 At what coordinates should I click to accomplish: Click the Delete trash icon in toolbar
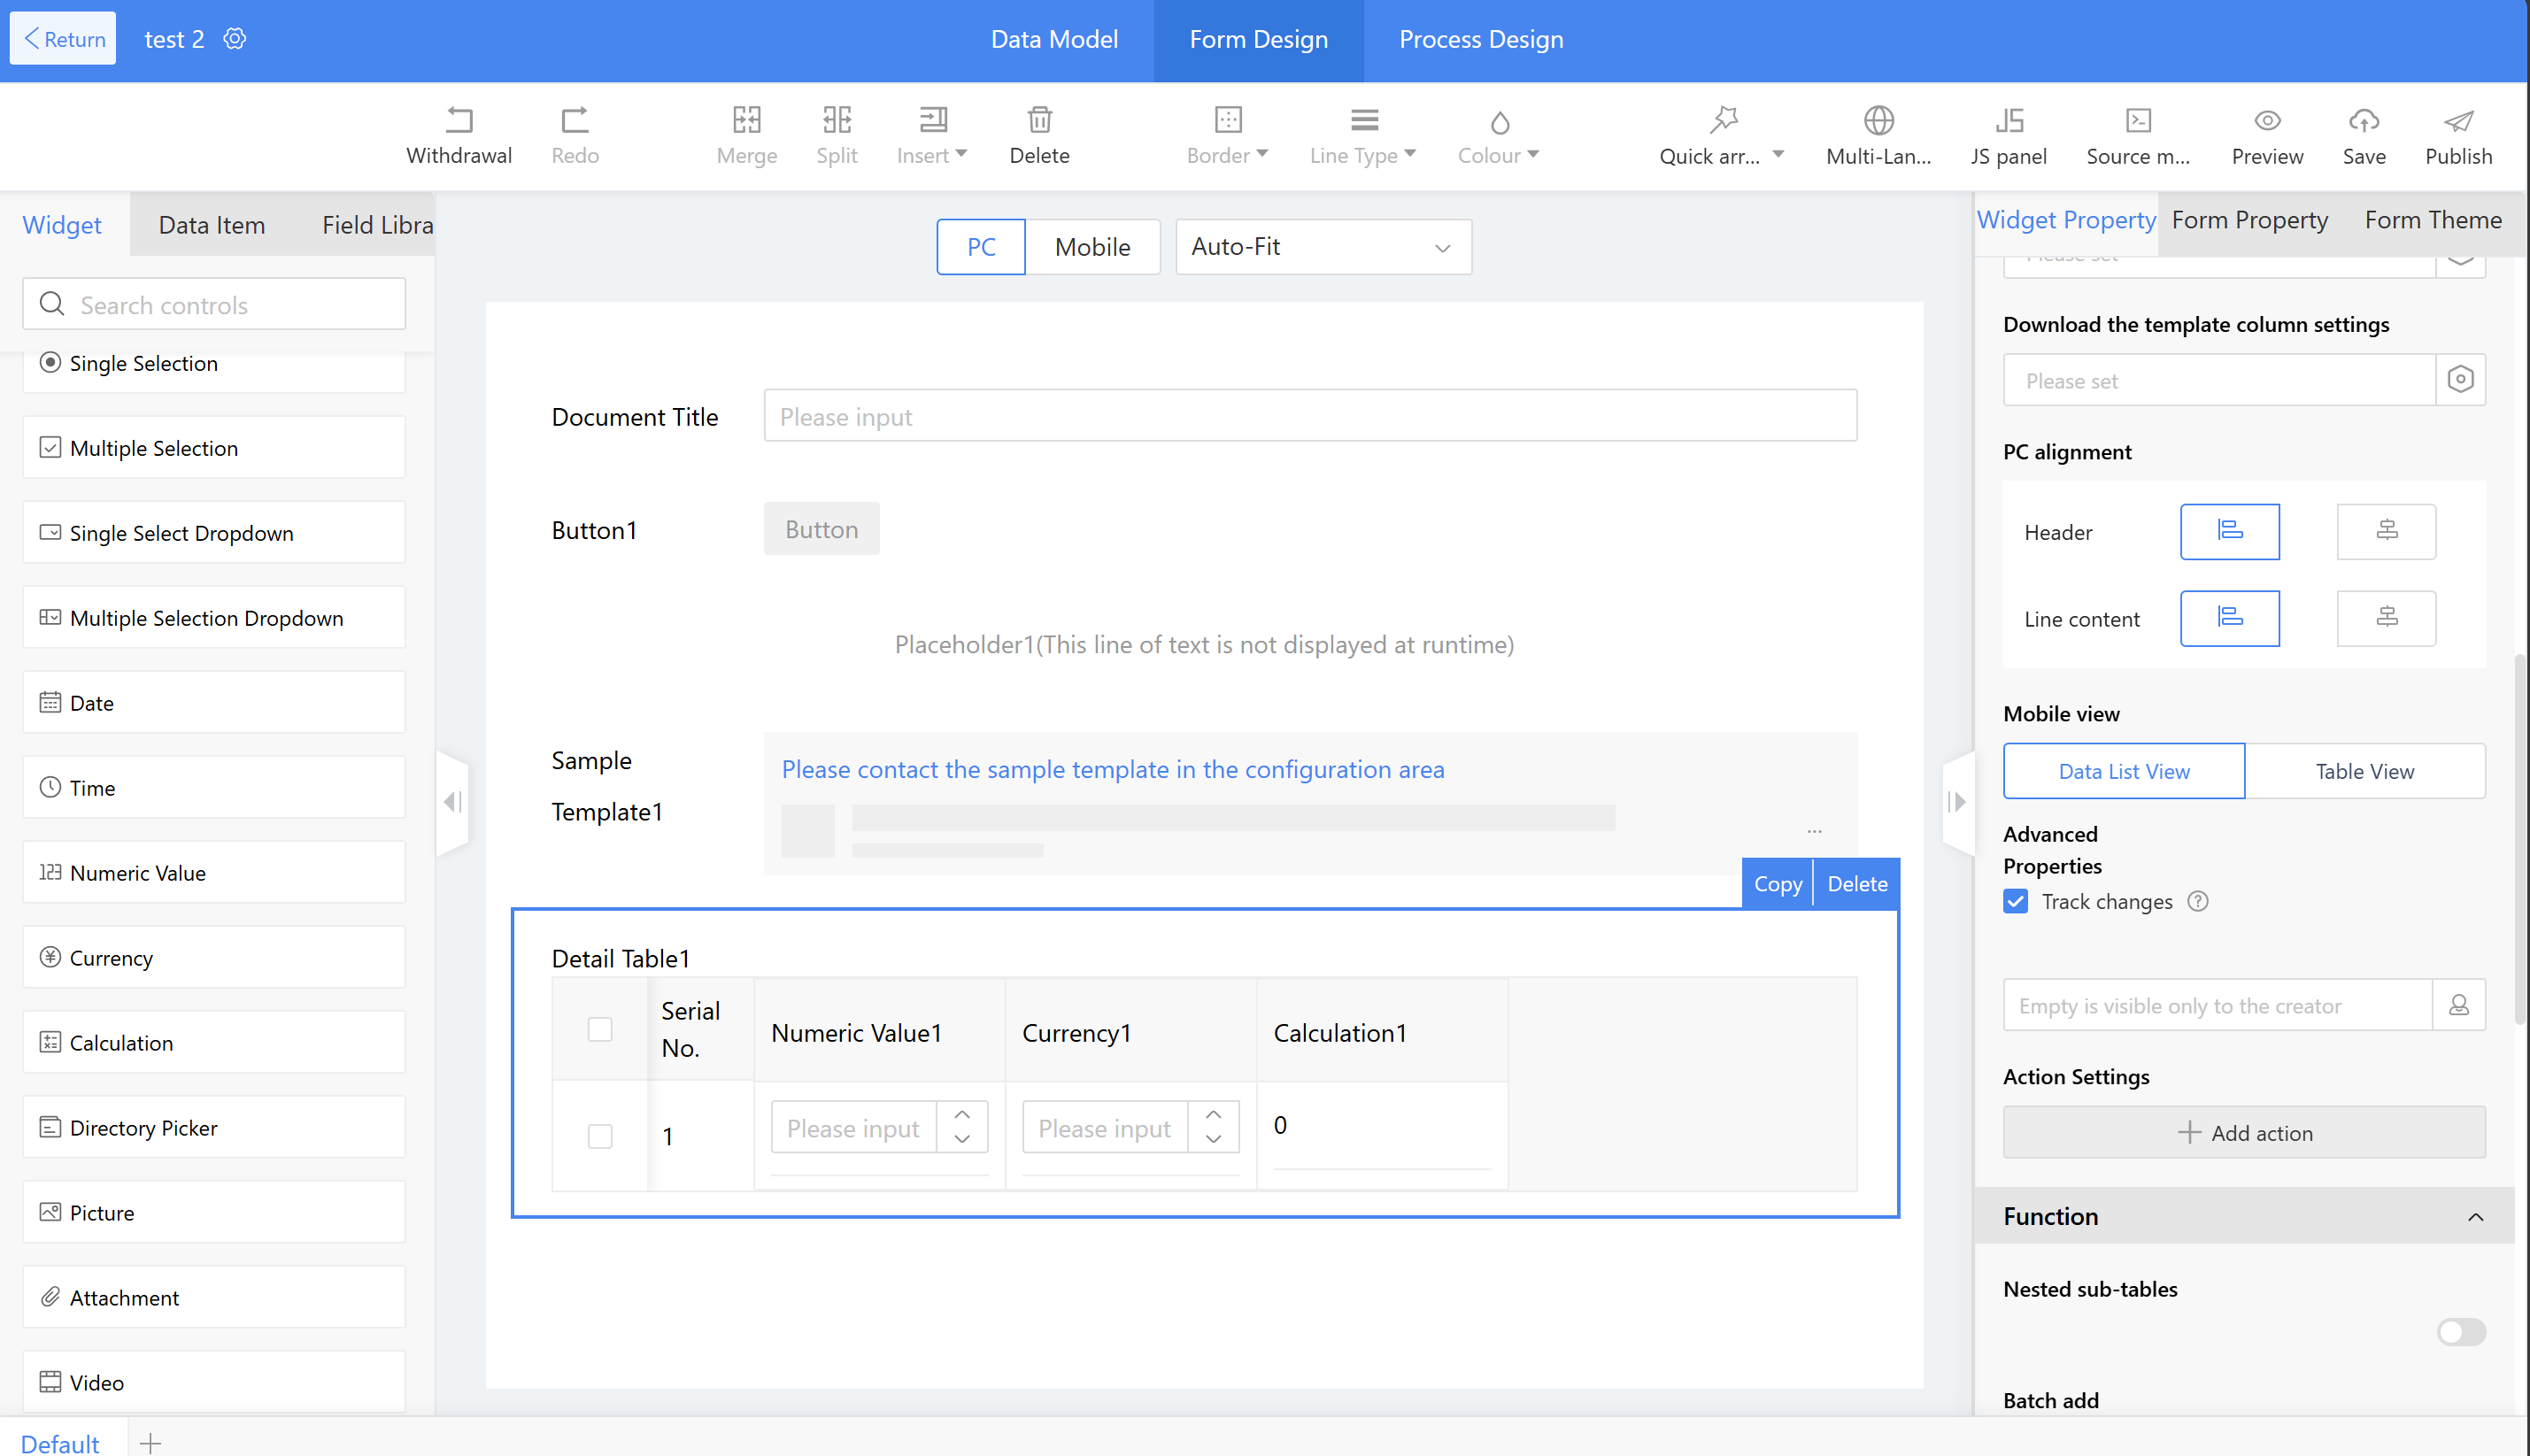[x=1039, y=120]
